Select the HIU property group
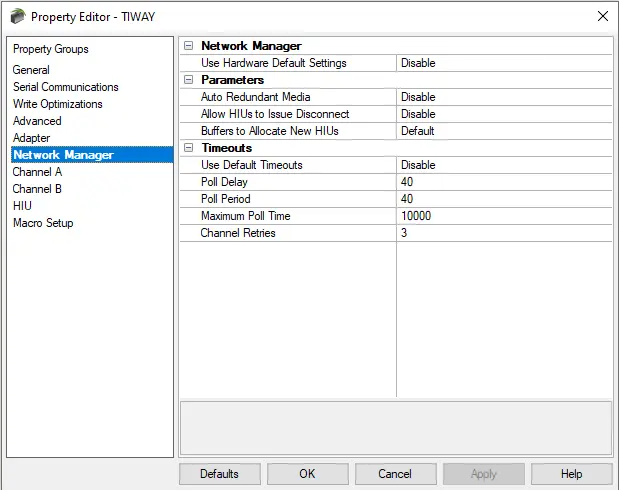Image resolution: width=619 pixels, height=490 pixels. 22,206
